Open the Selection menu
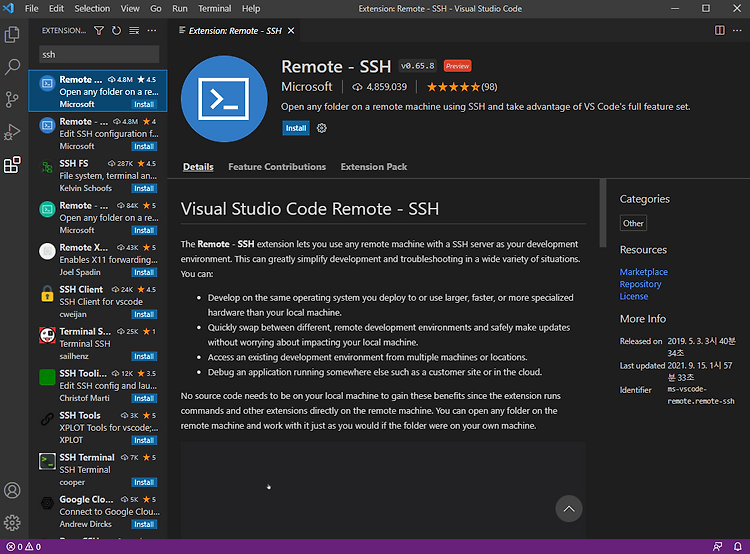 (x=92, y=9)
